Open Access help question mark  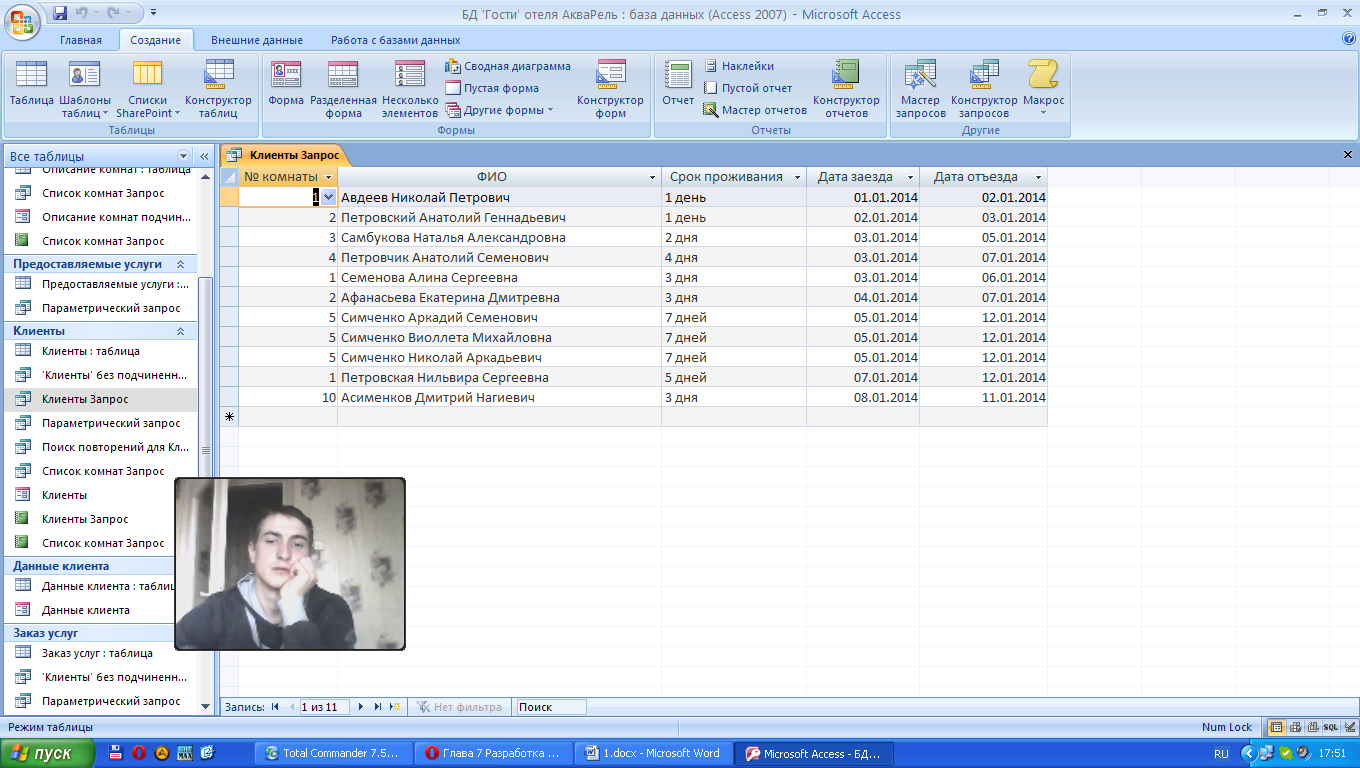tap(1348, 39)
